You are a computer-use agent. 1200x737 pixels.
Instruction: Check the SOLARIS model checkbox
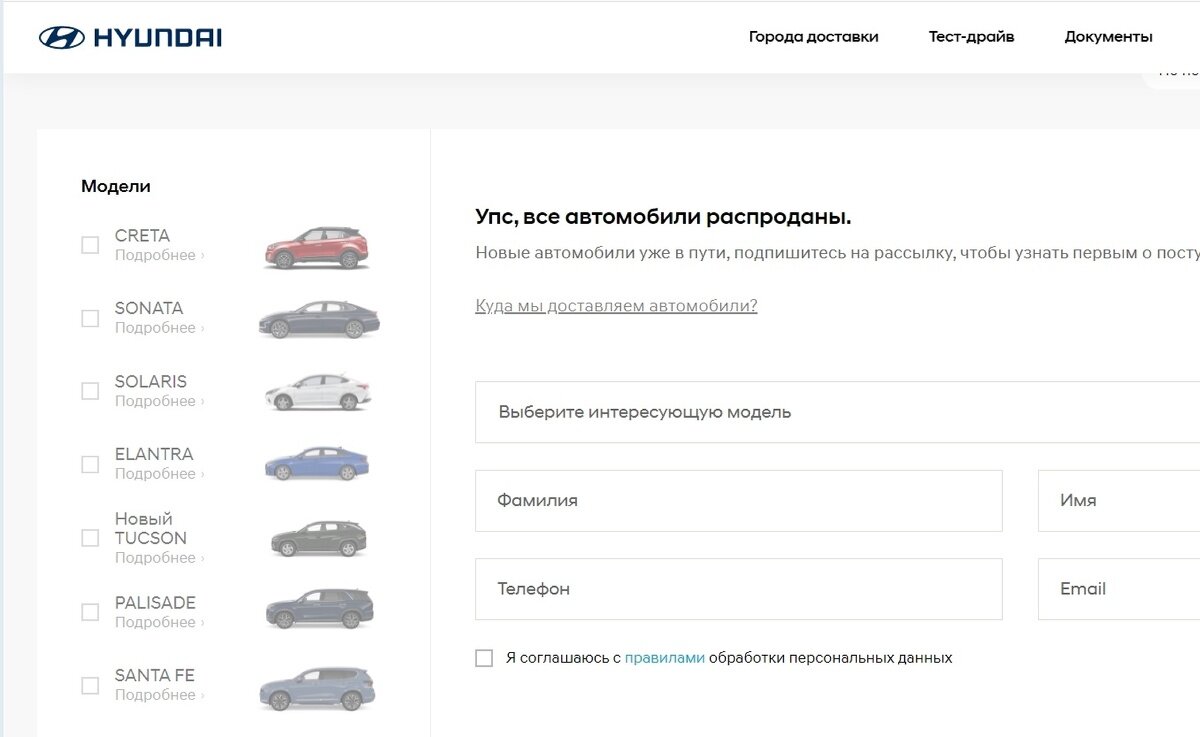click(90, 391)
